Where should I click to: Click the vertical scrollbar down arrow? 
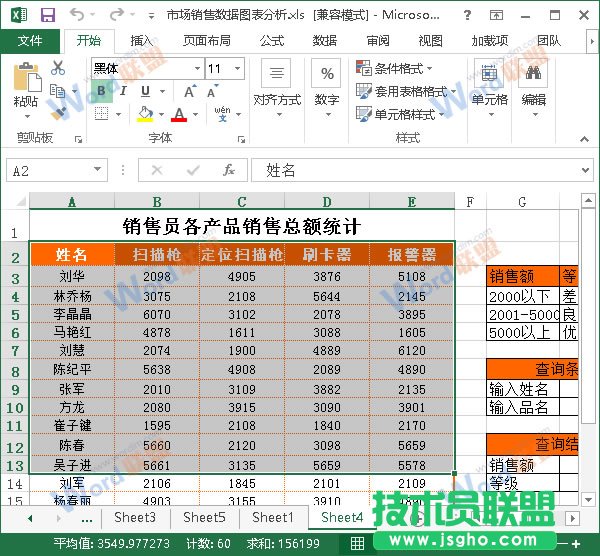coord(588,499)
